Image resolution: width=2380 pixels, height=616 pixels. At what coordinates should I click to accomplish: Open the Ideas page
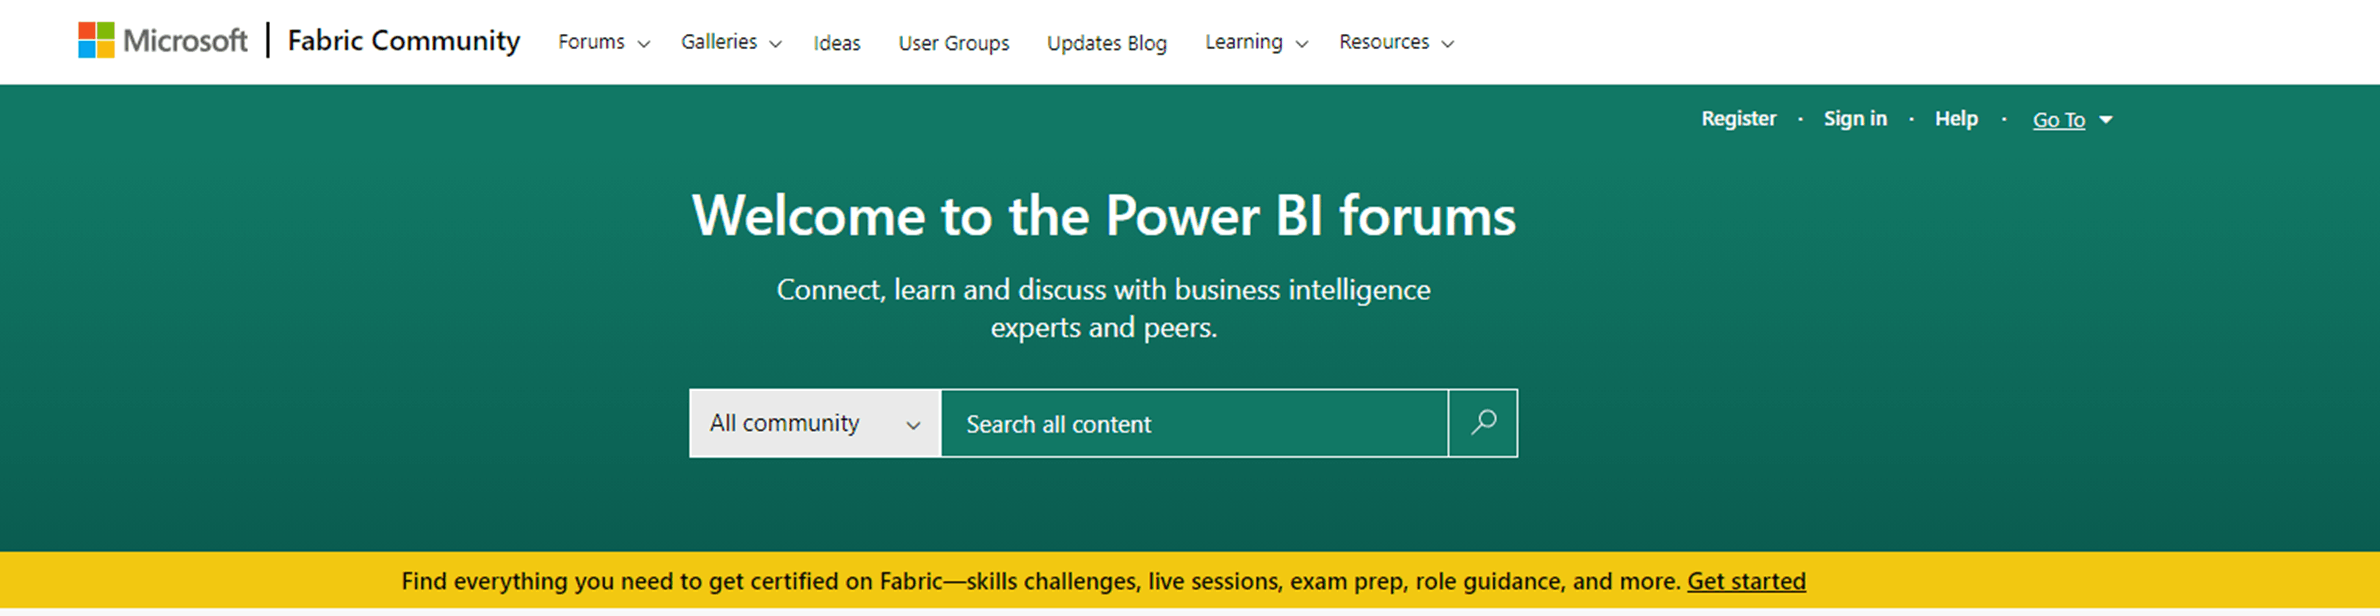[837, 43]
